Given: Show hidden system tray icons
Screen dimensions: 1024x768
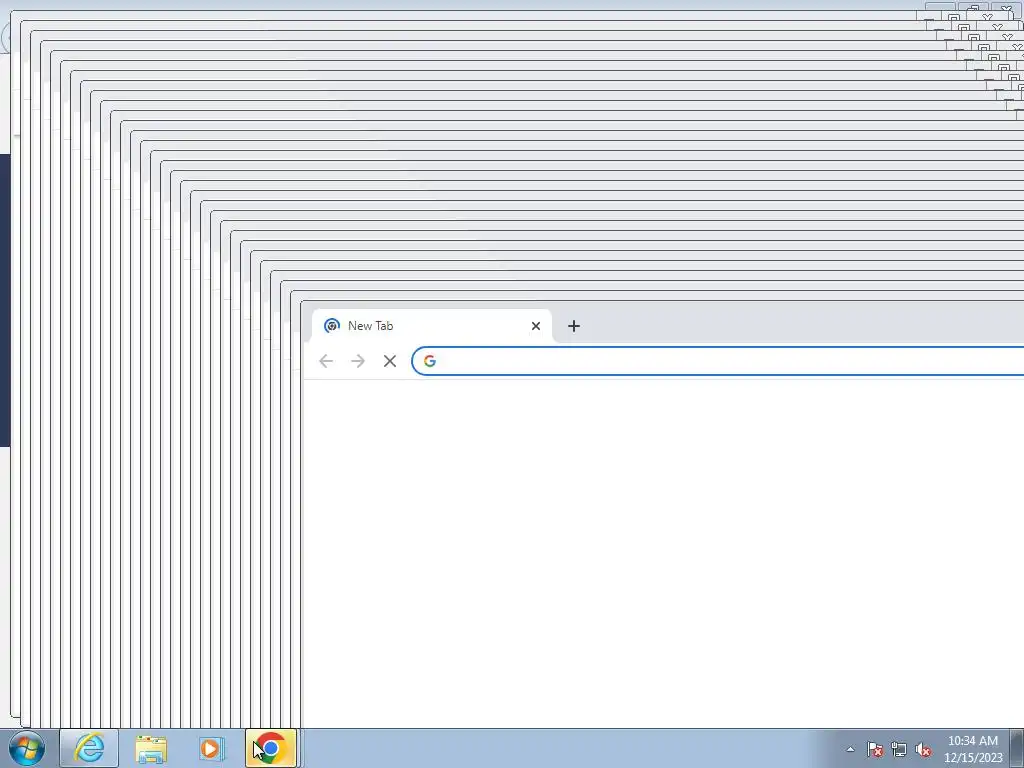Looking at the screenshot, I should click(x=850, y=749).
